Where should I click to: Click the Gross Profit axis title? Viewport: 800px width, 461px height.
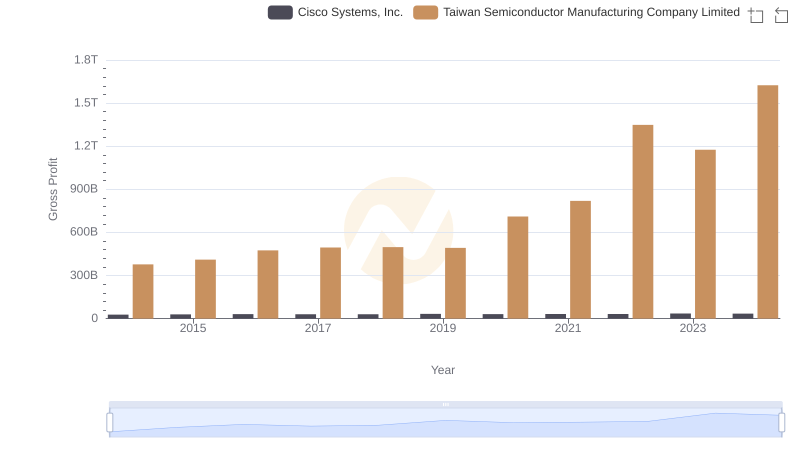pyautogui.click(x=53, y=189)
